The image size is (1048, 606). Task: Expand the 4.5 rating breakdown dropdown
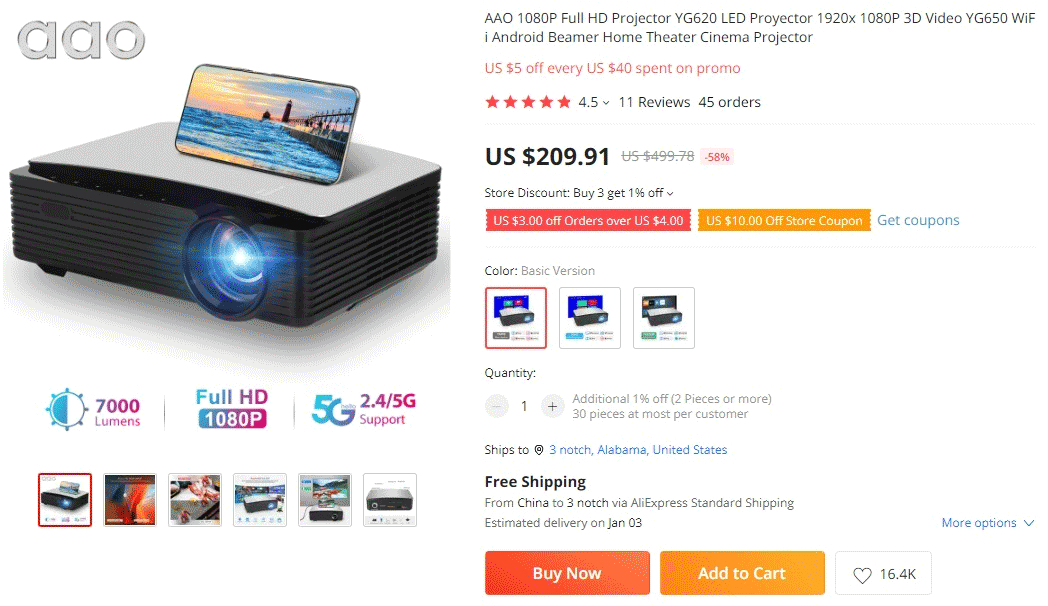click(606, 103)
